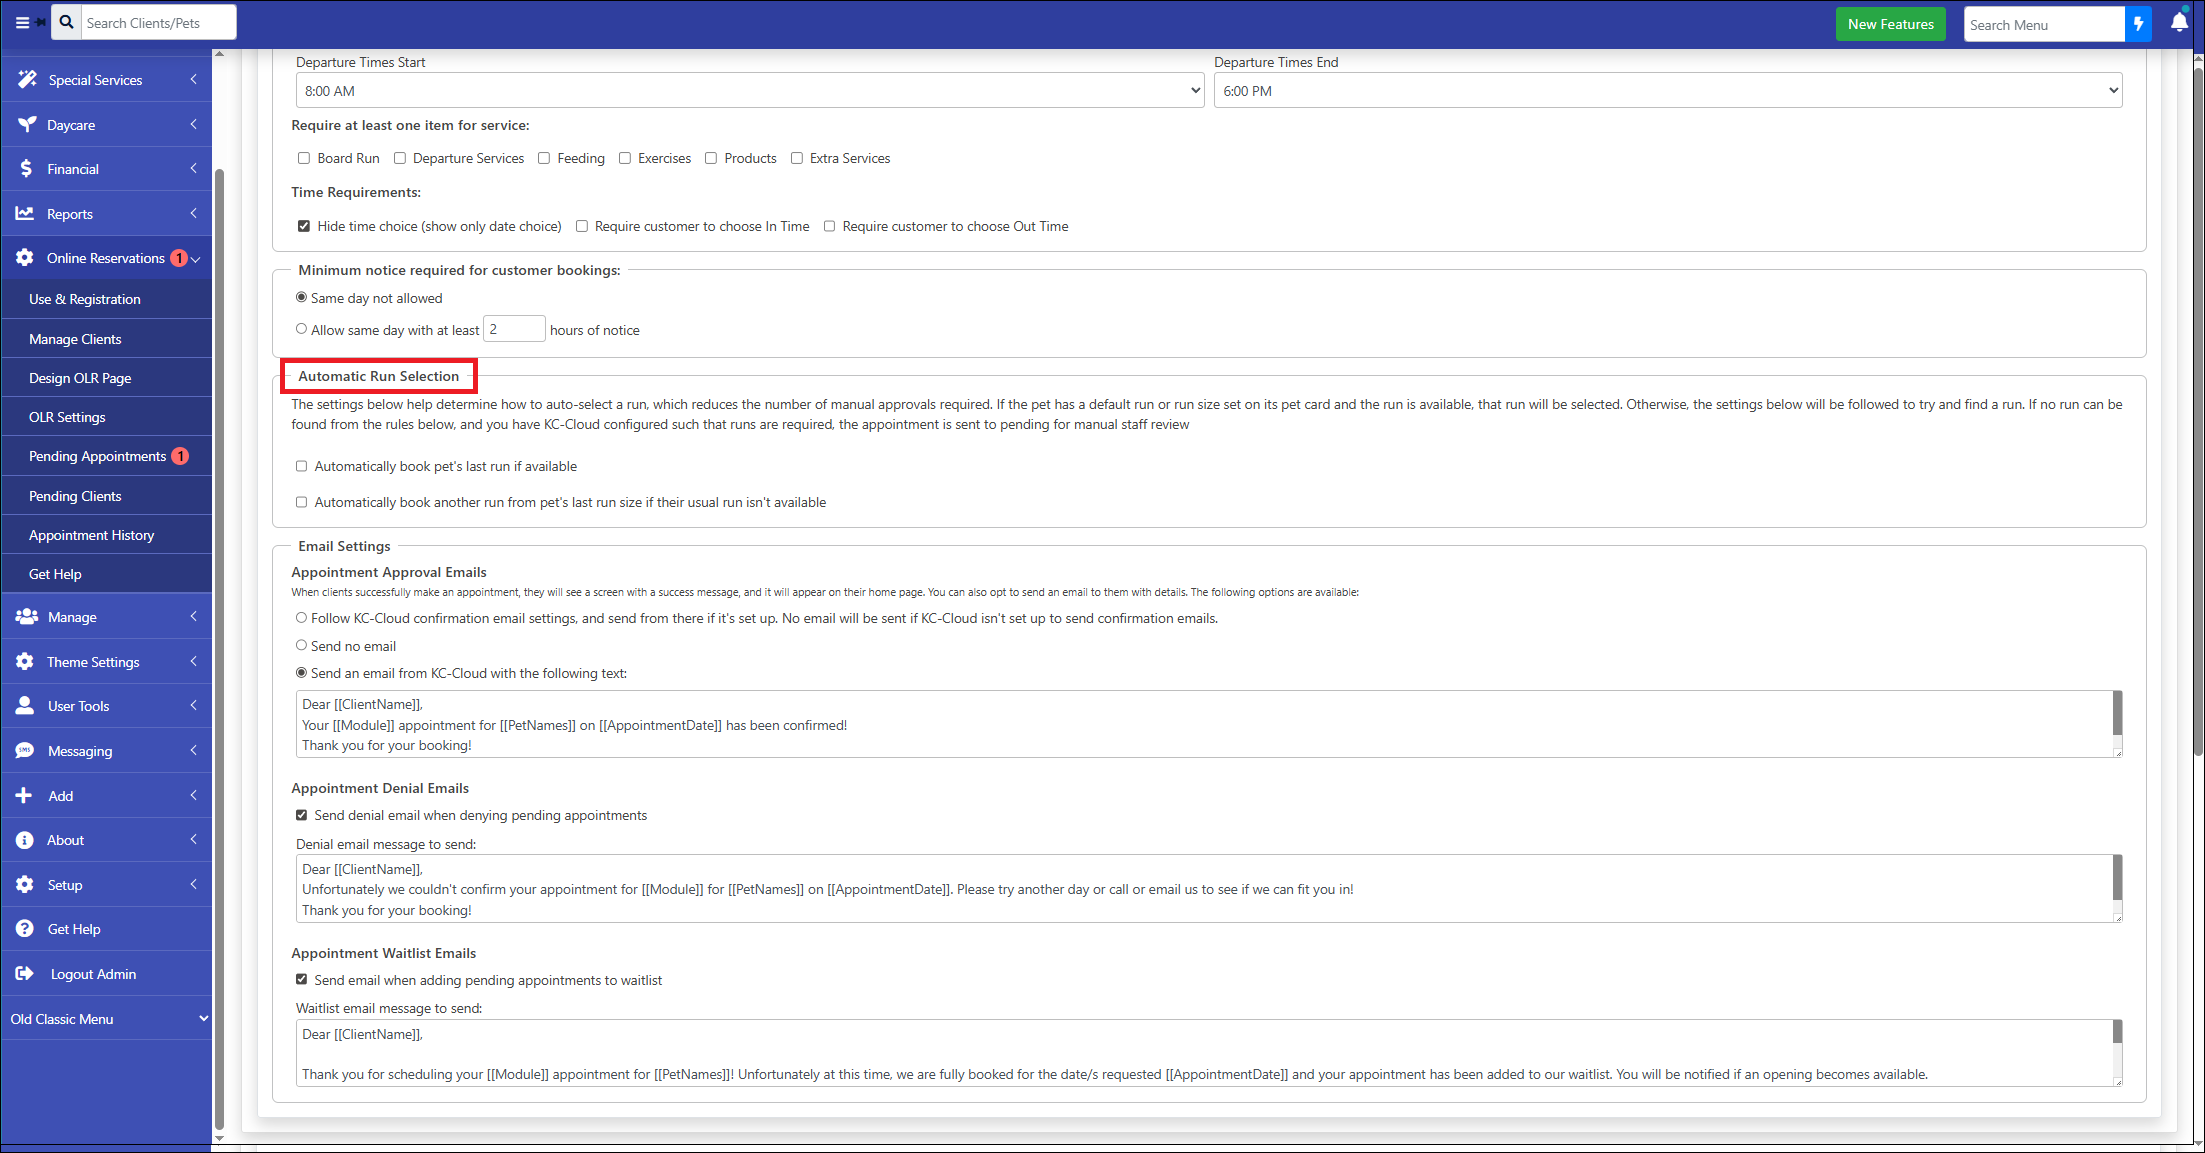Screen dimensions: 2205x1153
Task: Uncheck Hide time choice checkbox
Action: click(x=304, y=226)
